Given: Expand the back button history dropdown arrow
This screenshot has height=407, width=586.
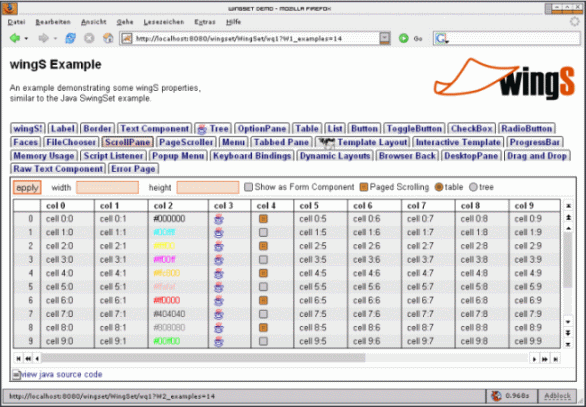Looking at the screenshot, I should pyautogui.click(x=26, y=38).
